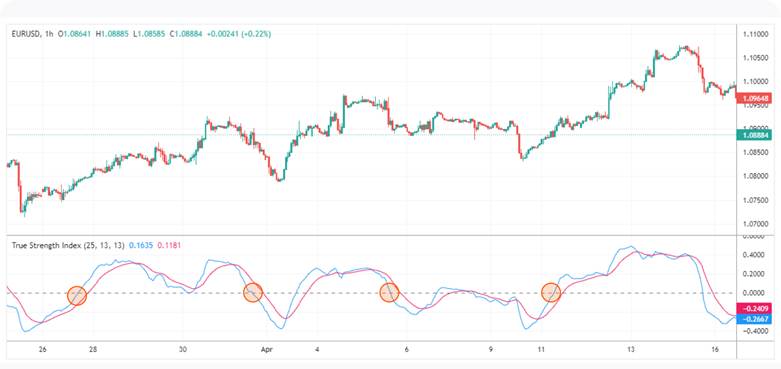Open the True Strength Index (25, 13, 13) legend

pos(68,245)
